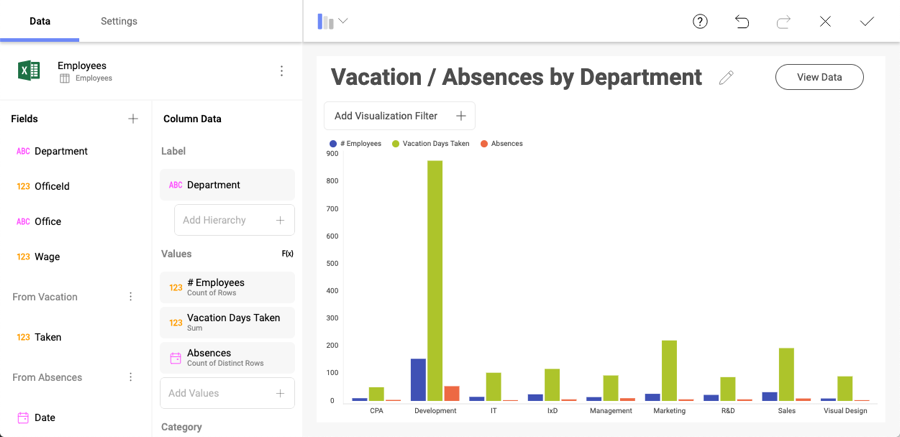The height and width of the screenshot is (437, 900).
Task: Click the redo arrow icon
Action: pyautogui.click(x=784, y=21)
